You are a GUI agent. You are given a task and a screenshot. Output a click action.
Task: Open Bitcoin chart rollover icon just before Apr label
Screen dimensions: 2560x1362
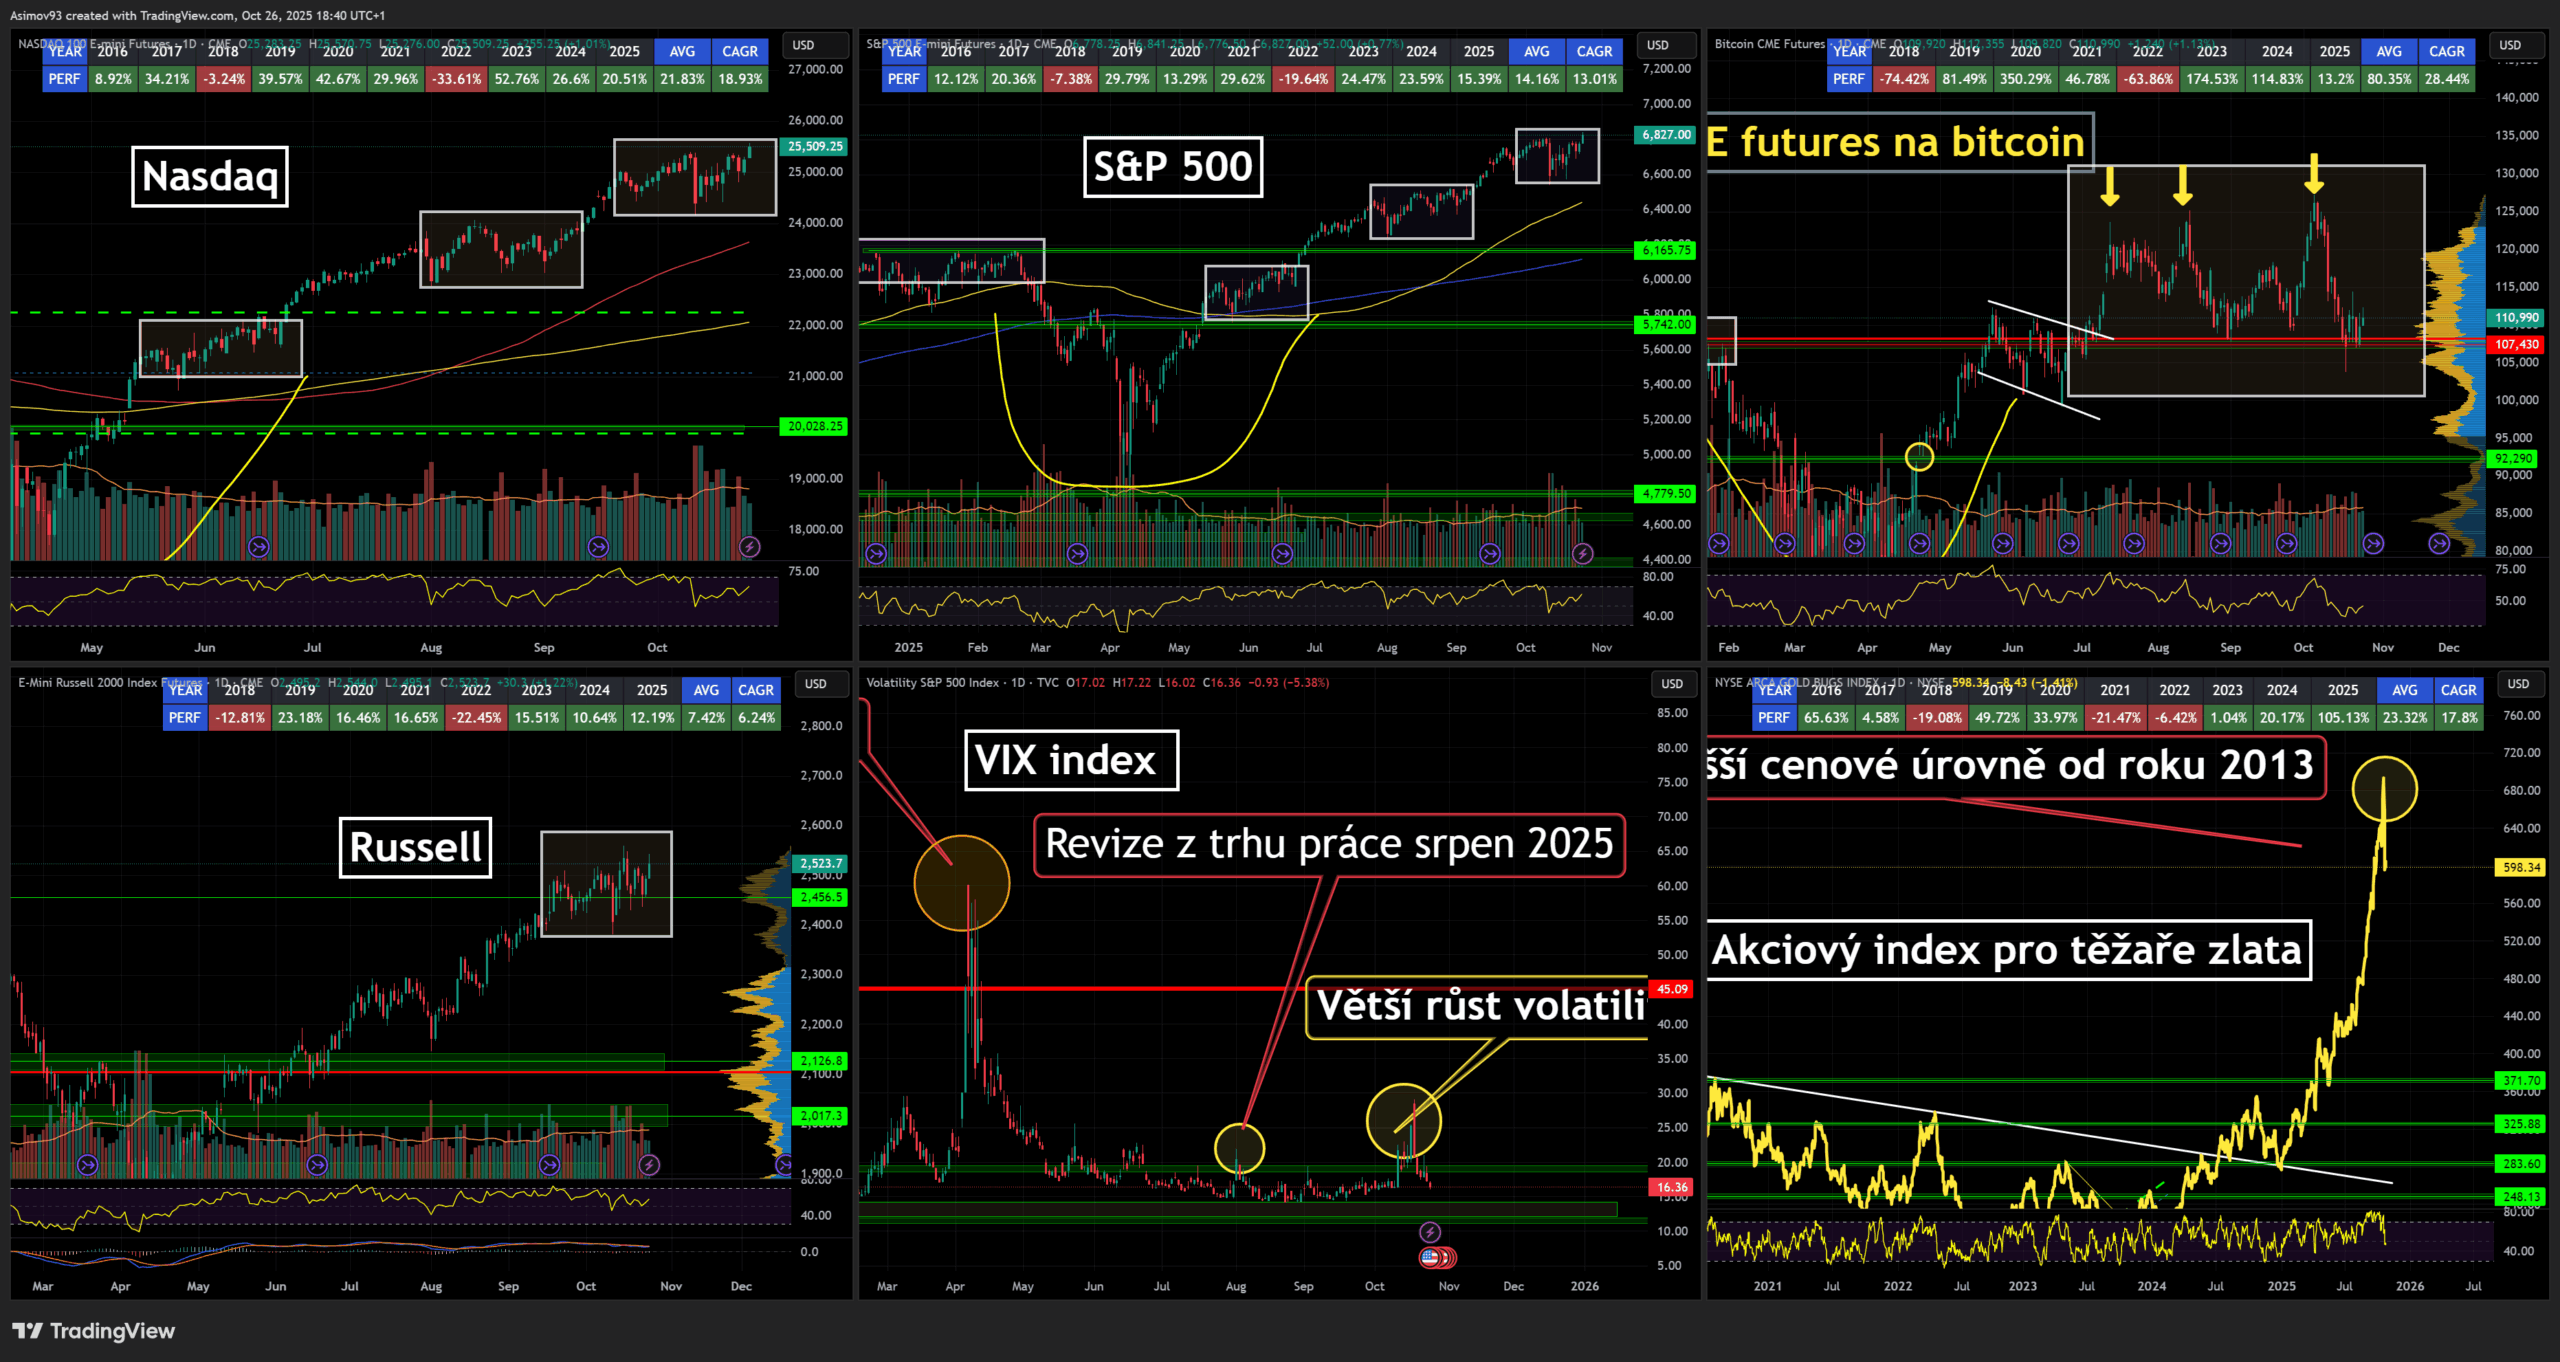tap(1854, 543)
